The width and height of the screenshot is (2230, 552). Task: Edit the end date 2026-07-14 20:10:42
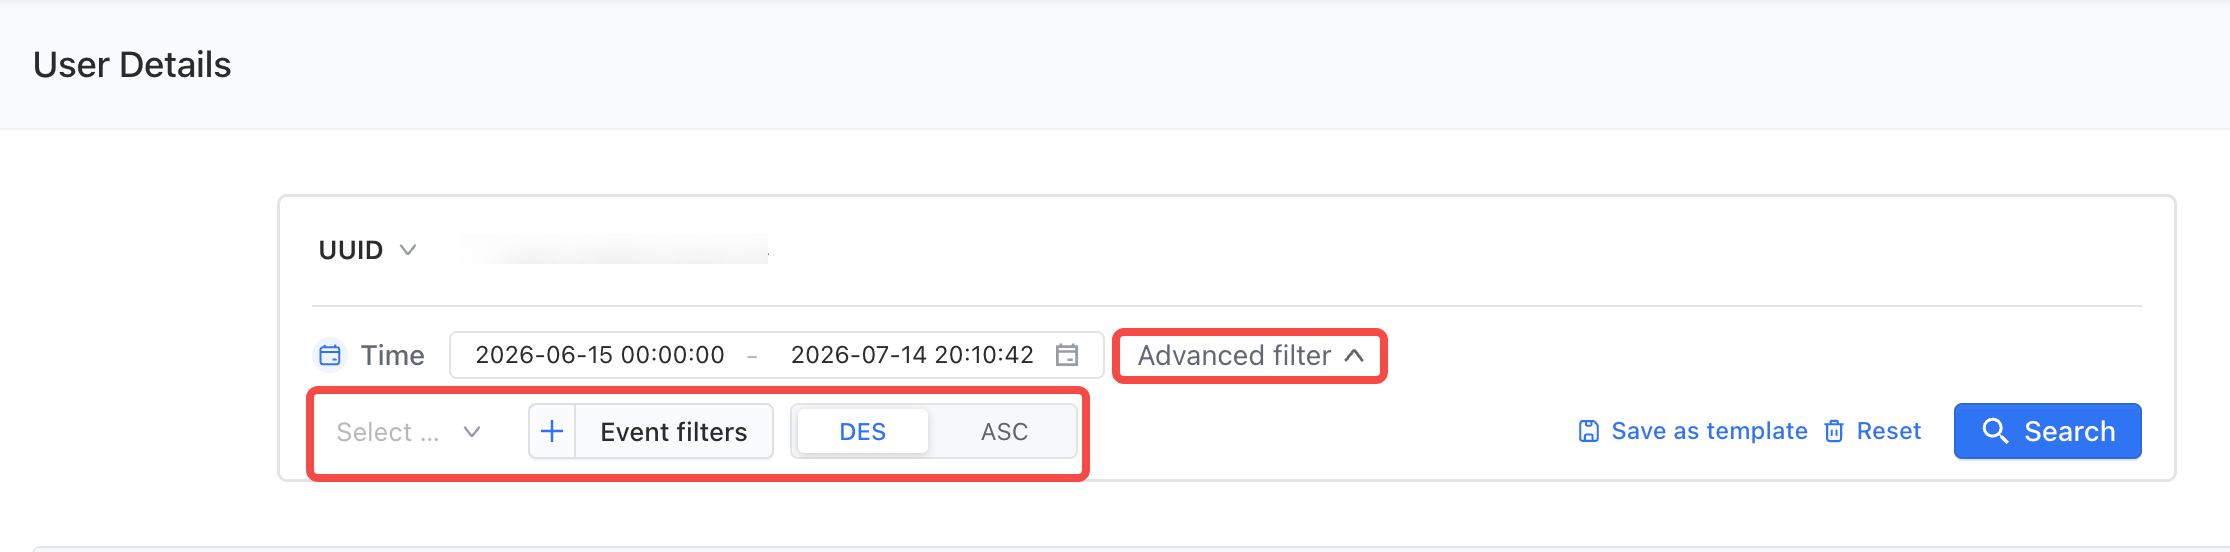click(912, 355)
